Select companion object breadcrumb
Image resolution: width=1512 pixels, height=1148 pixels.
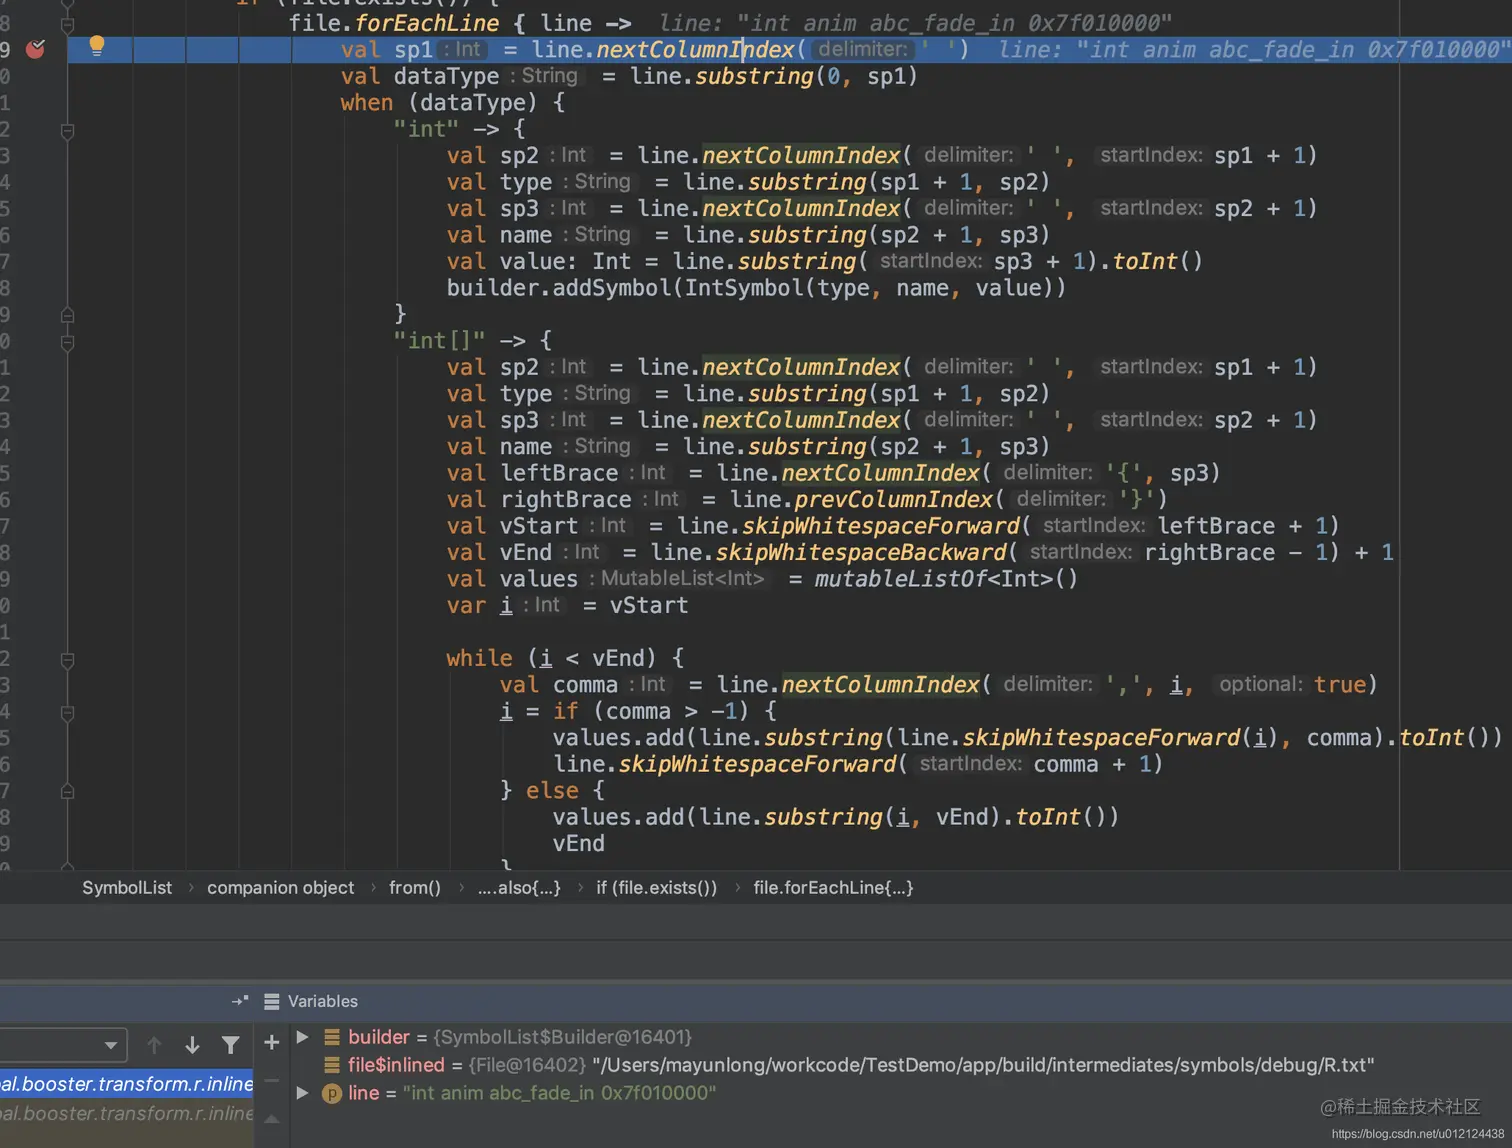click(280, 888)
